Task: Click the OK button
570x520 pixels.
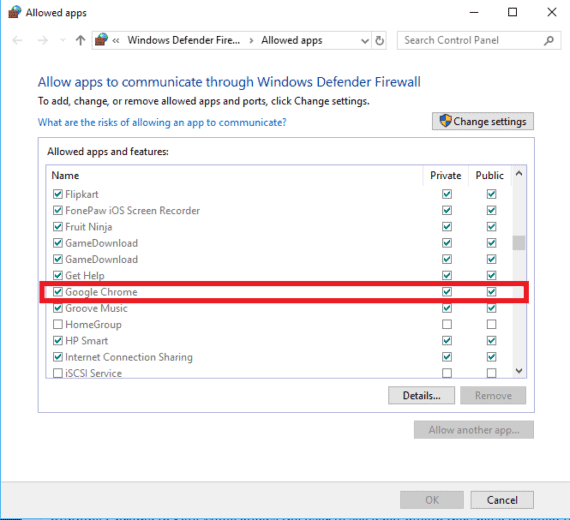Action: click(x=432, y=500)
